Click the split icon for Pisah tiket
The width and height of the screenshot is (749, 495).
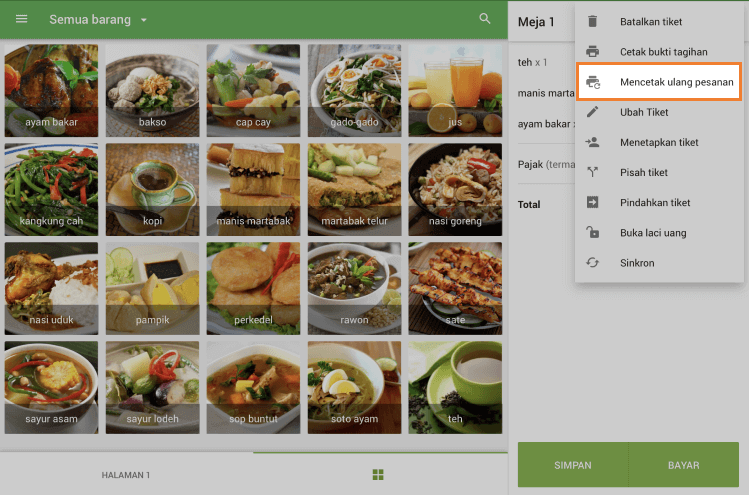[593, 172]
